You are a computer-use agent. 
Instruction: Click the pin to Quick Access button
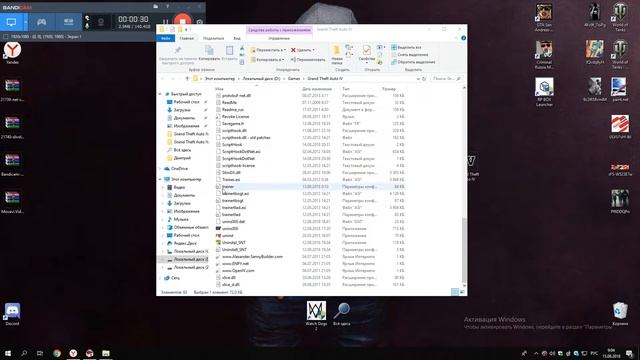click(x=178, y=55)
